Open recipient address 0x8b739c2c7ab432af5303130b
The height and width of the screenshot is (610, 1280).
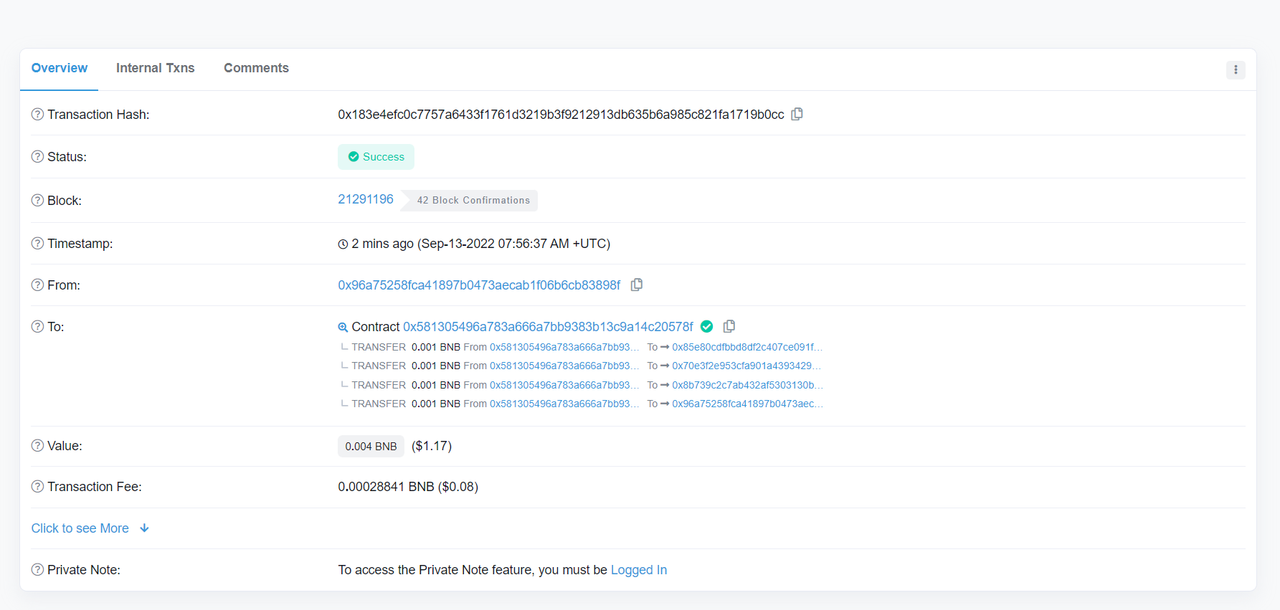click(748, 385)
